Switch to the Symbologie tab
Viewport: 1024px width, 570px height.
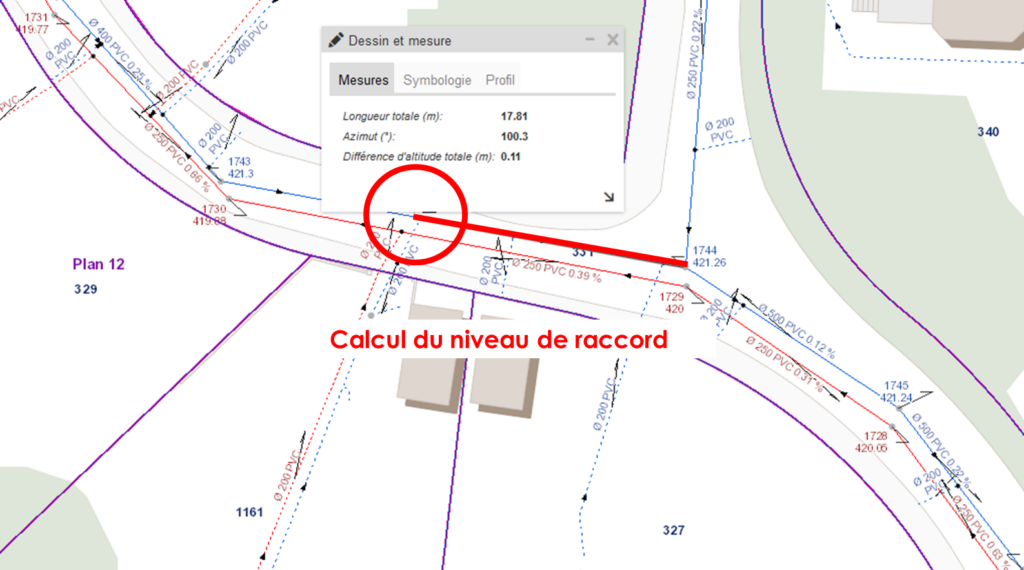coord(437,80)
